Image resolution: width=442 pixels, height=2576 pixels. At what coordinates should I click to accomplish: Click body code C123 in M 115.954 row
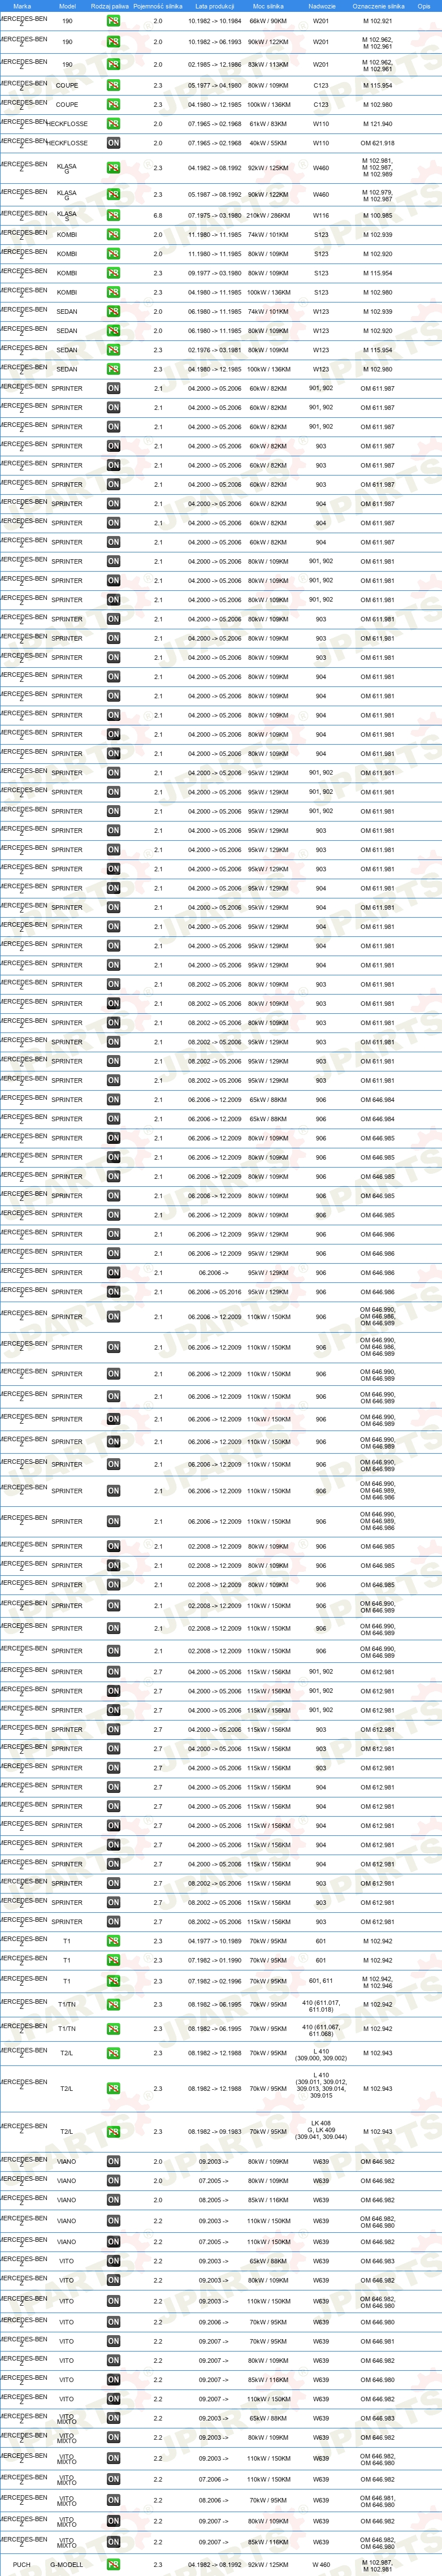pyautogui.click(x=321, y=86)
